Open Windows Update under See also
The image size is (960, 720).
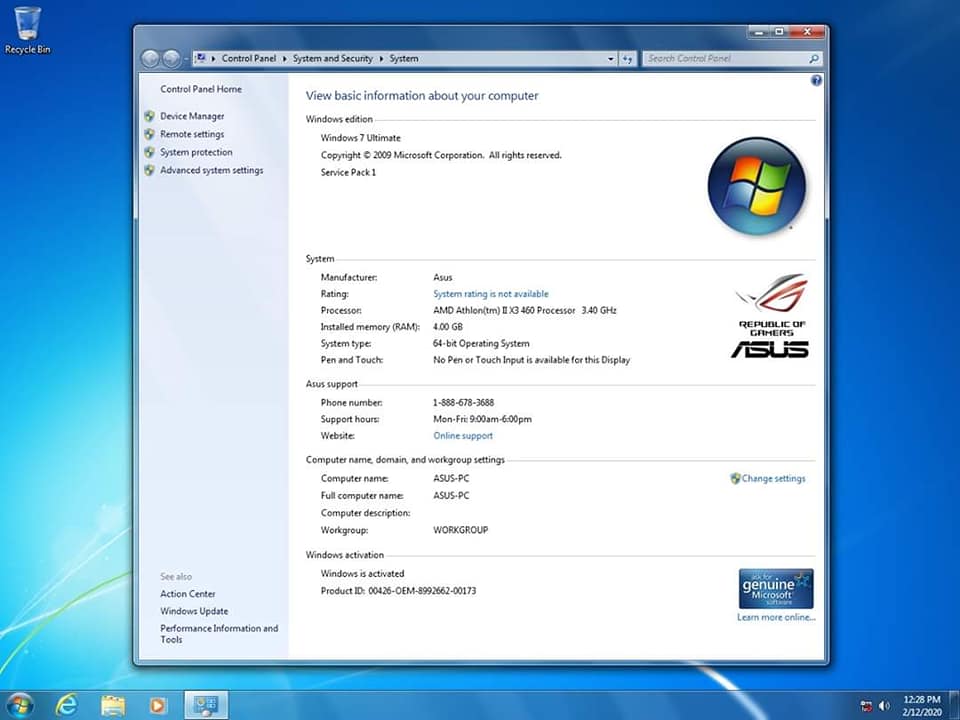pos(194,611)
